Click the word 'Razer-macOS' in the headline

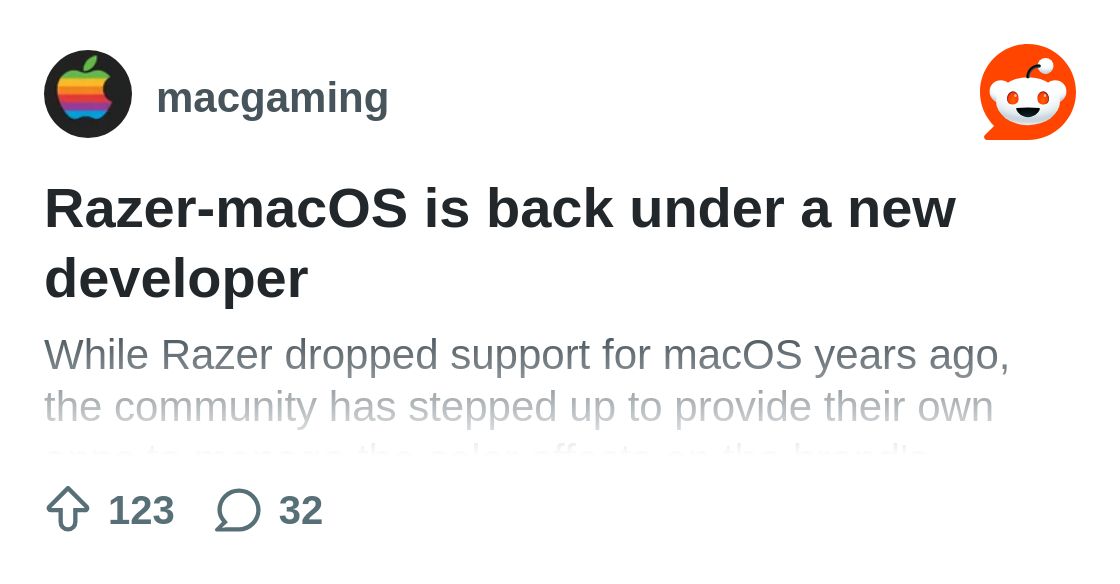[226, 209]
